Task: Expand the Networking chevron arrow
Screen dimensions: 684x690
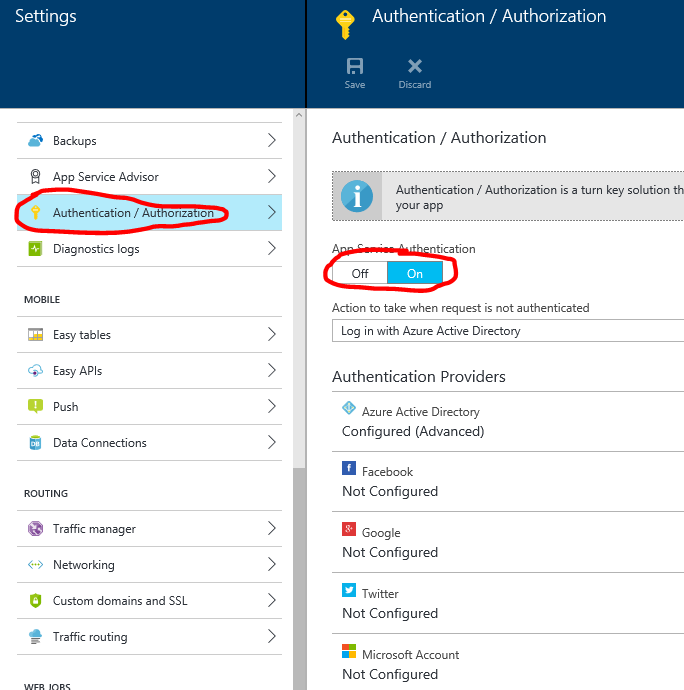Action: 272,565
